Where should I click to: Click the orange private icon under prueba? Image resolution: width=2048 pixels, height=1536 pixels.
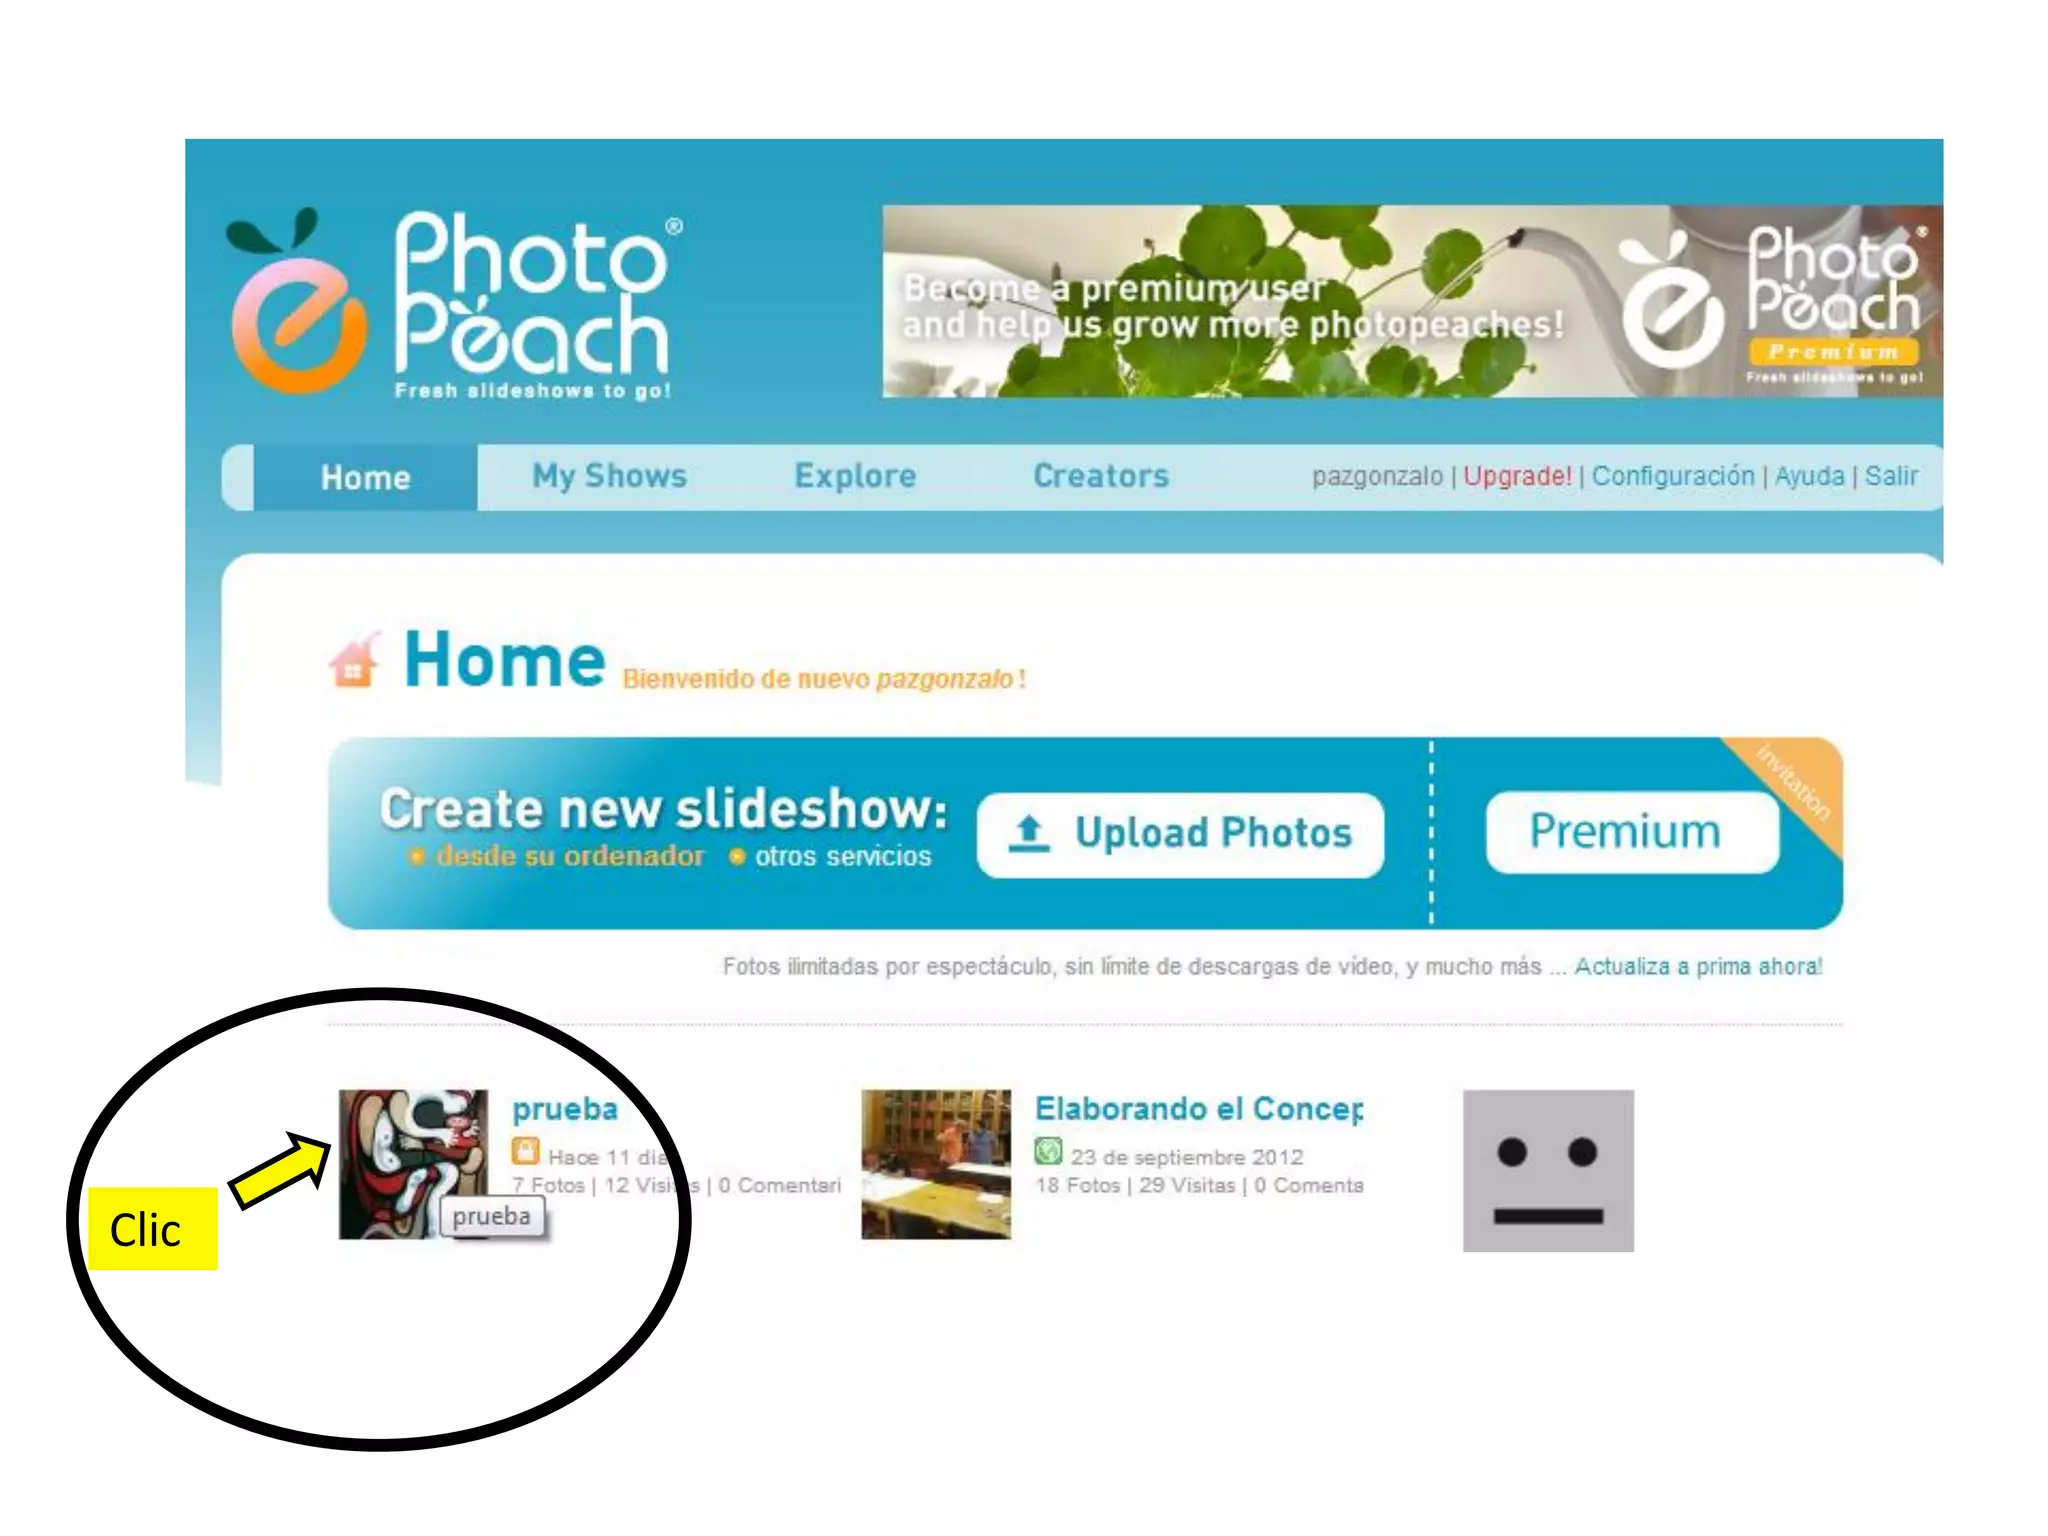click(525, 1152)
